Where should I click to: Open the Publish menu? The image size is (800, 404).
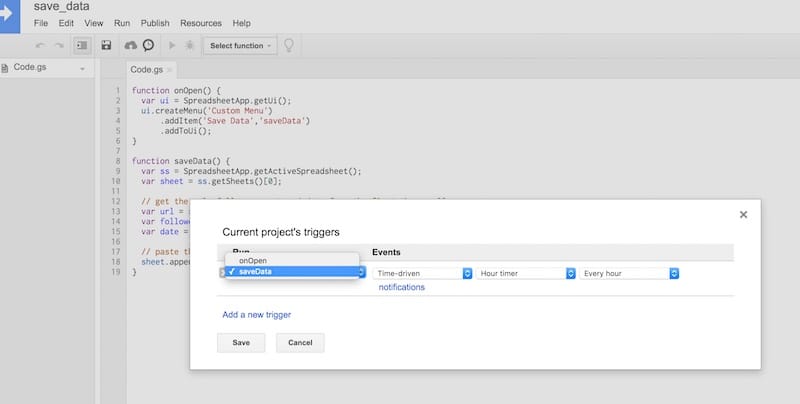155,23
